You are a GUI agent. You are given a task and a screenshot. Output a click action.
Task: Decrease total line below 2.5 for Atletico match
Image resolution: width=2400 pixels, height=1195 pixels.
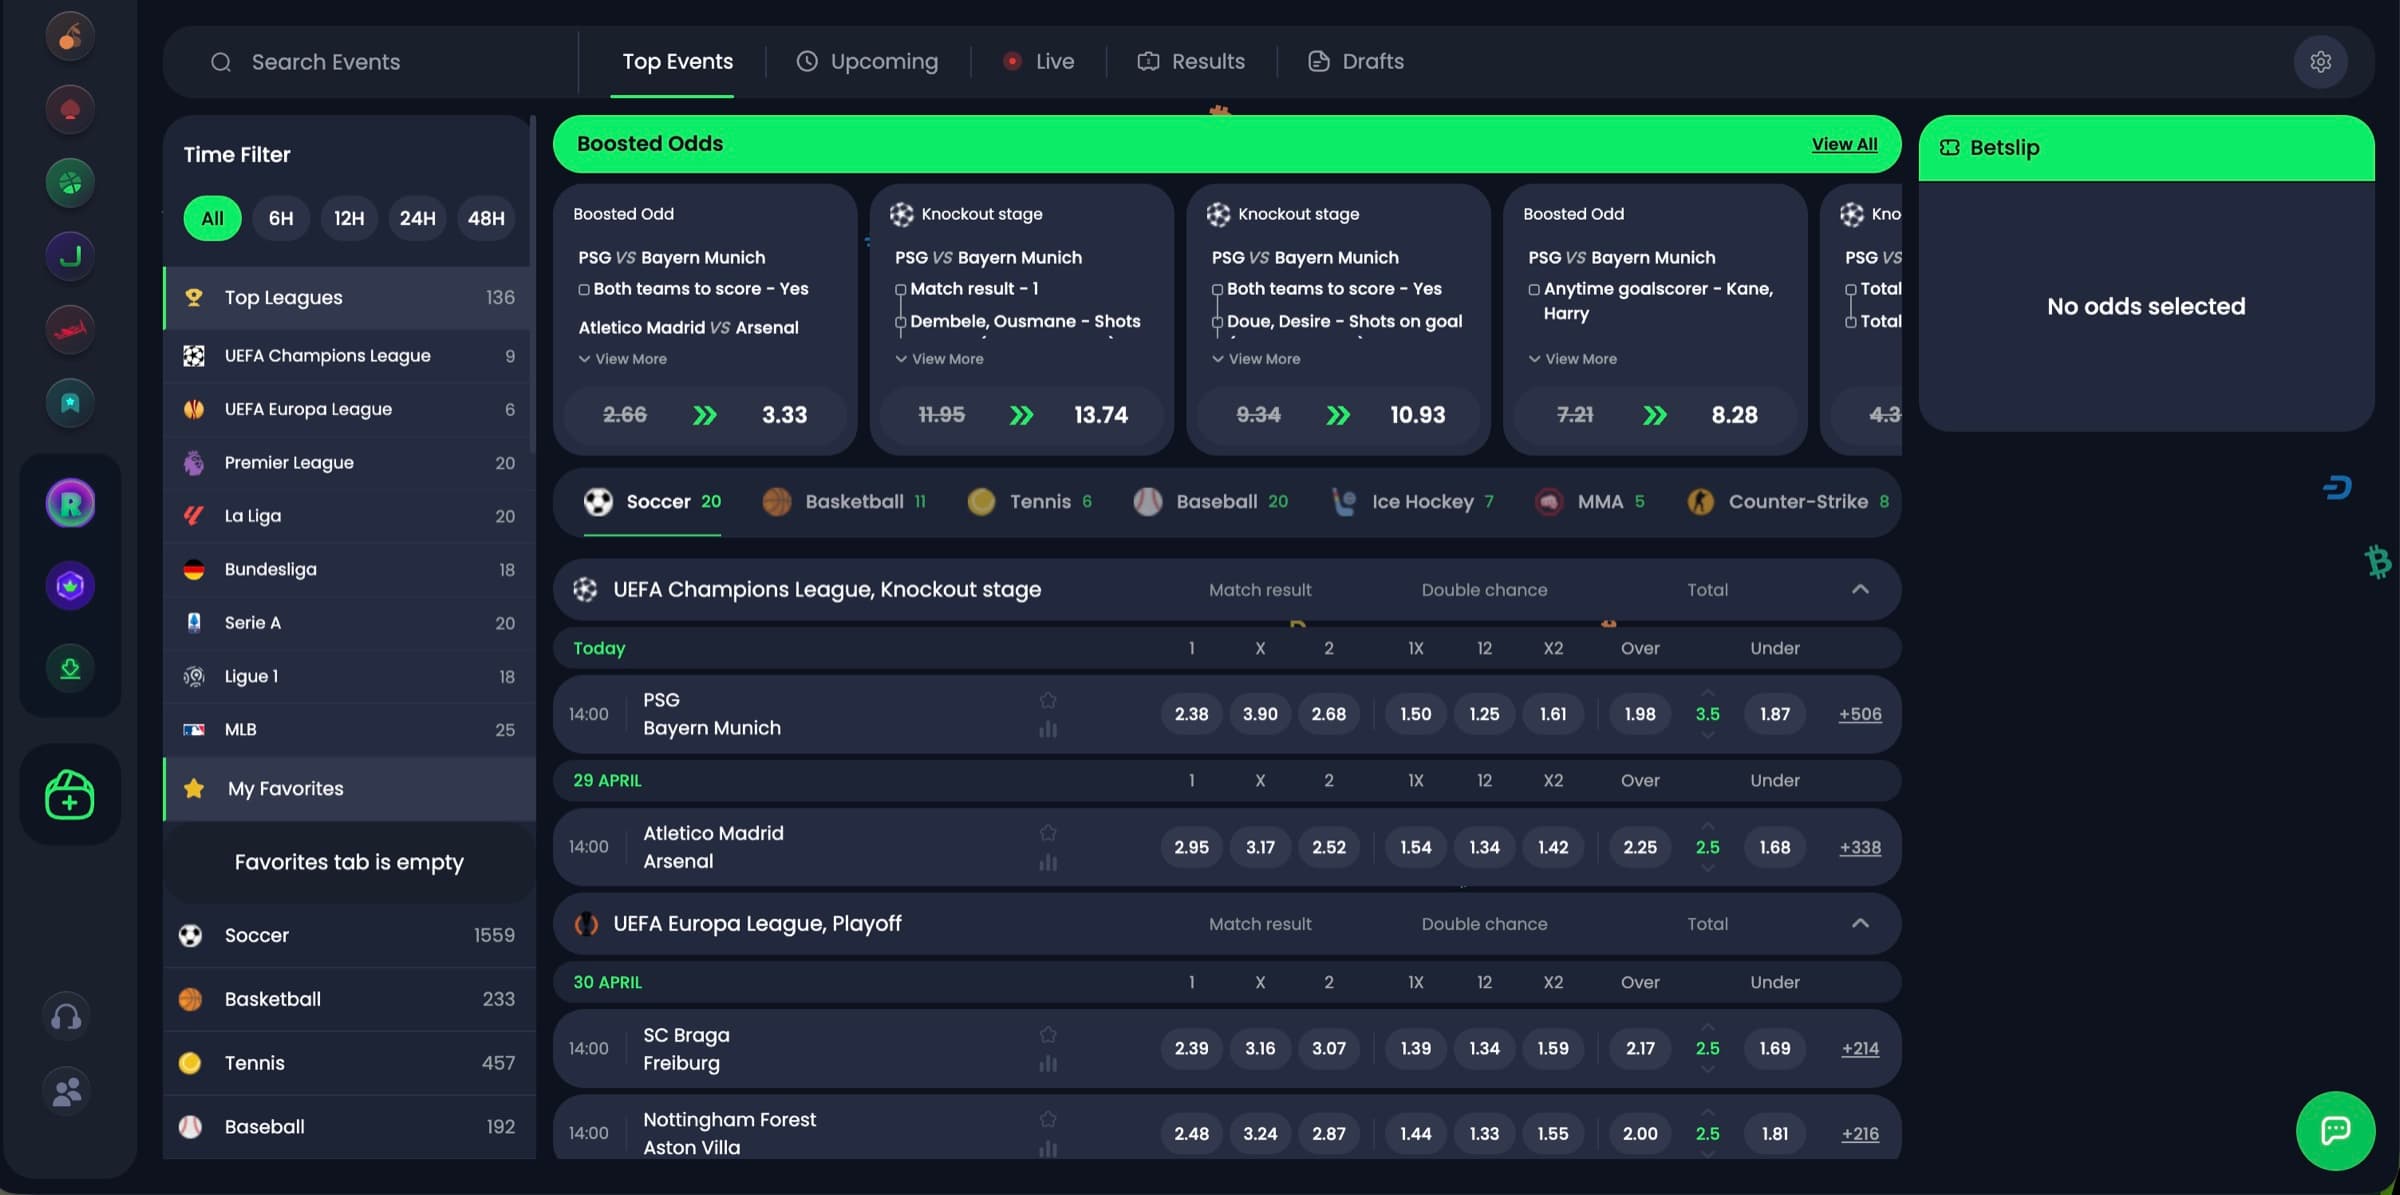[x=1708, y=868]
